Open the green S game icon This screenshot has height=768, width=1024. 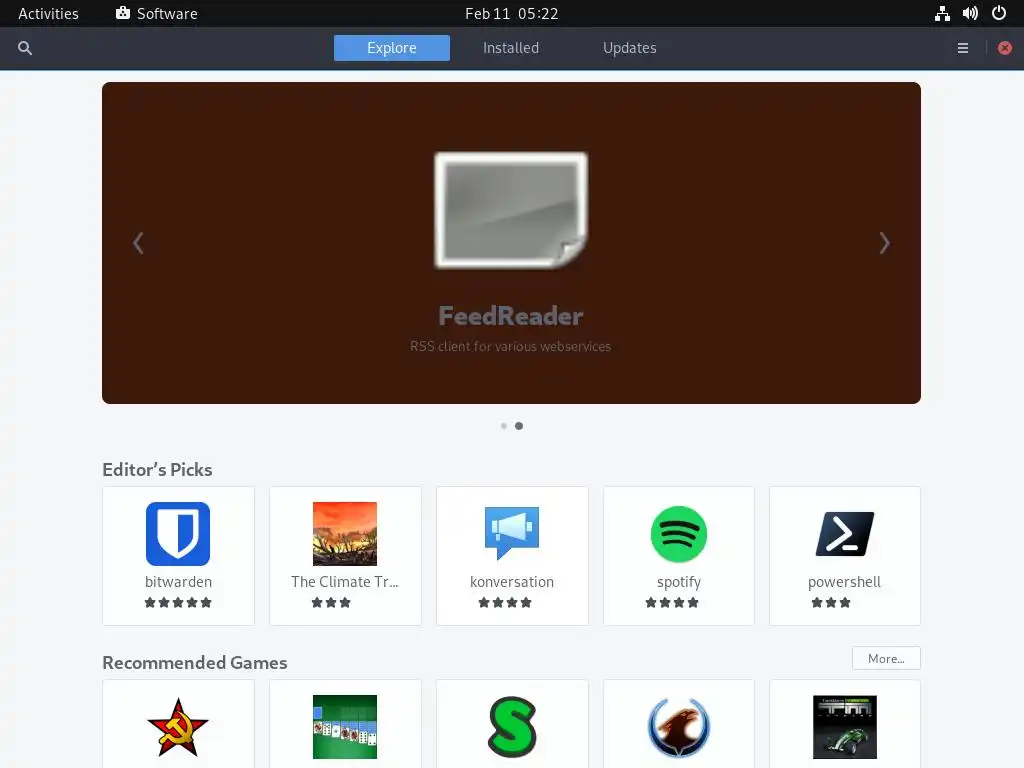point(512,727)
